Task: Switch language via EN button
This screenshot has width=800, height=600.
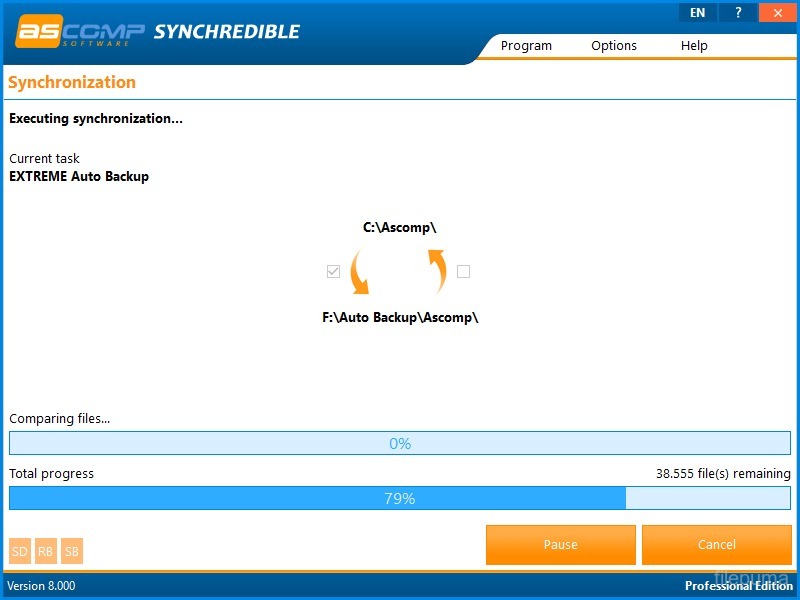Action: [x=697, y=13]
